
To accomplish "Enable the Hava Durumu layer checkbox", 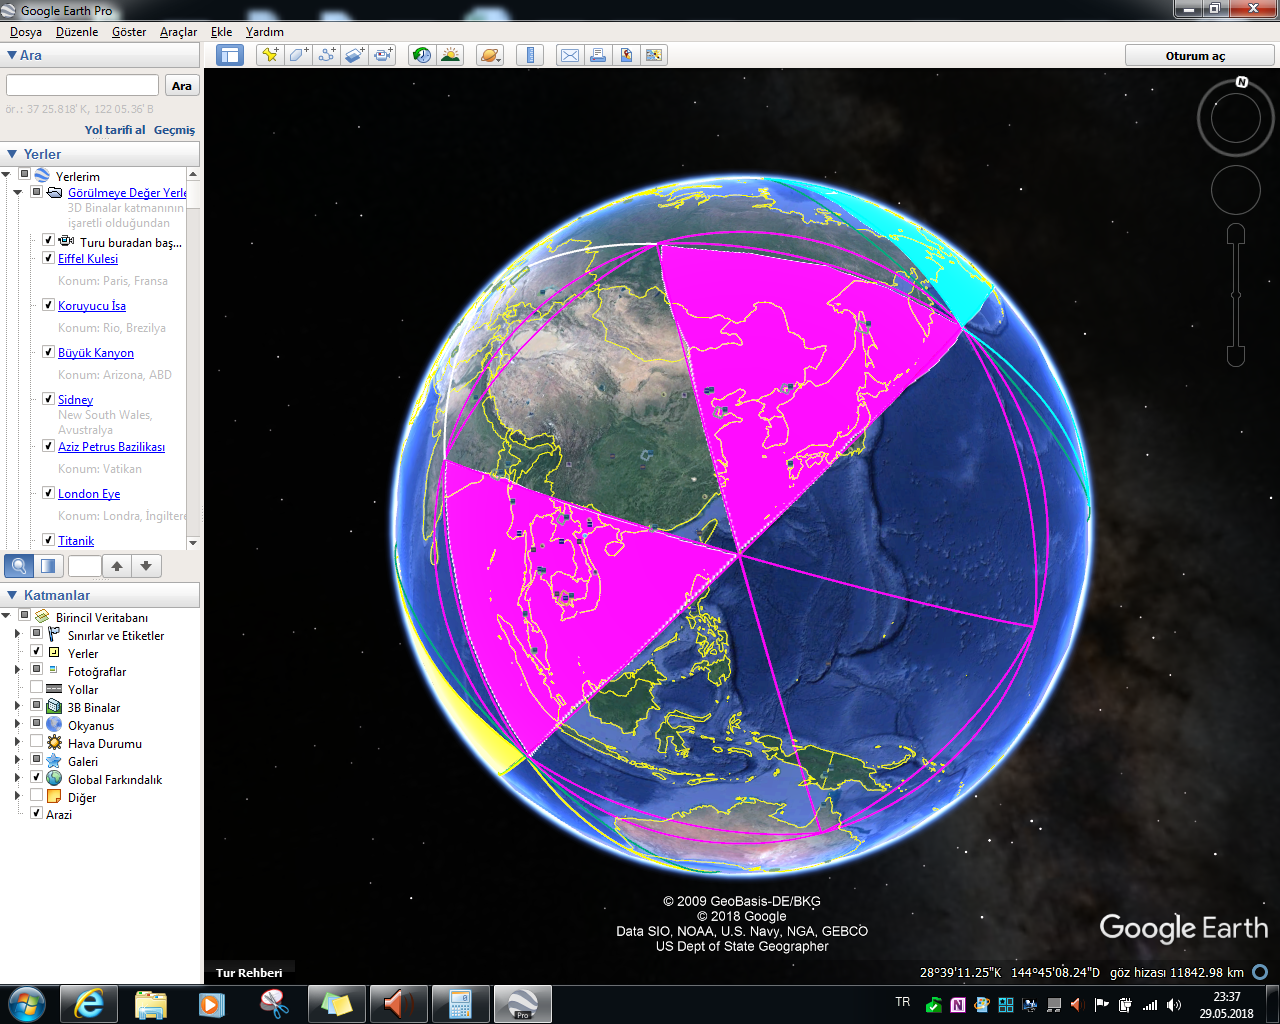I will point(37,742).
